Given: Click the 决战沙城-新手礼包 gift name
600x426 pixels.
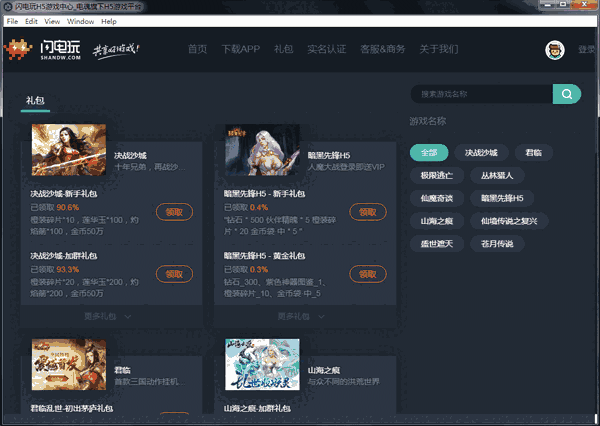Looking at the screenshot, I should point(64,194).
